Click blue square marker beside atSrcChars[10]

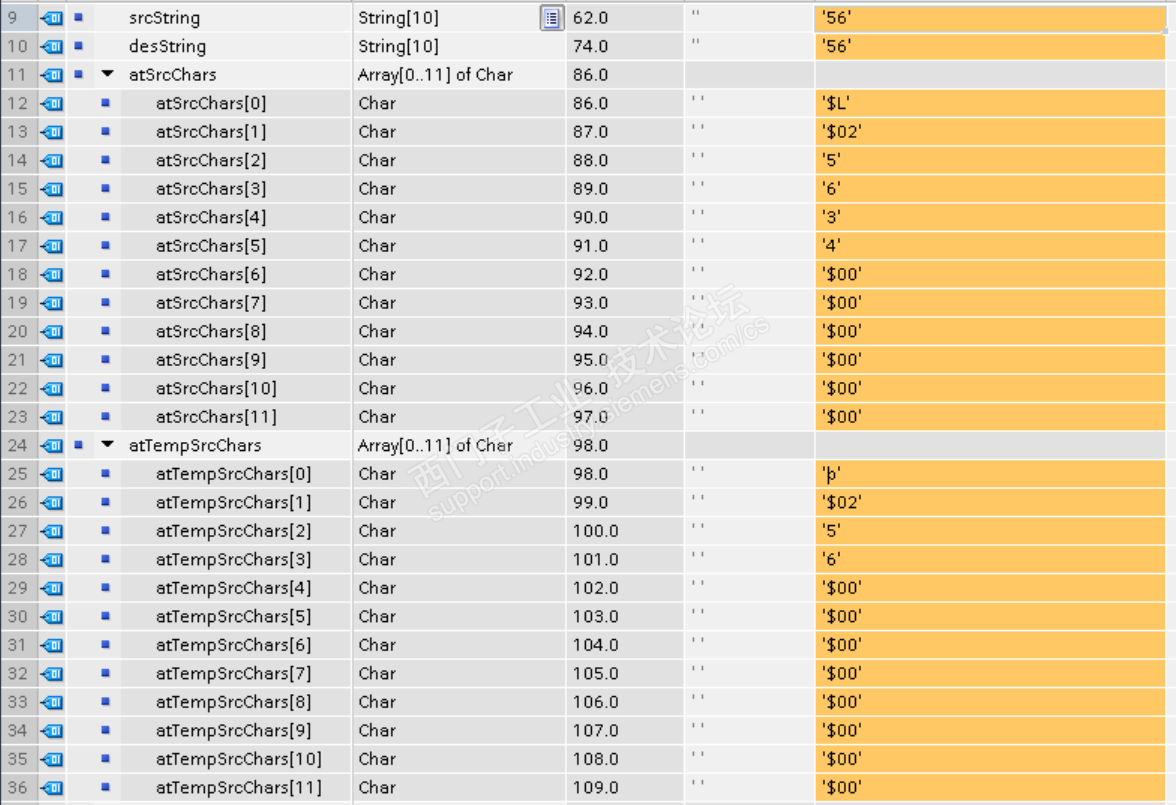[x=105, y=388]
